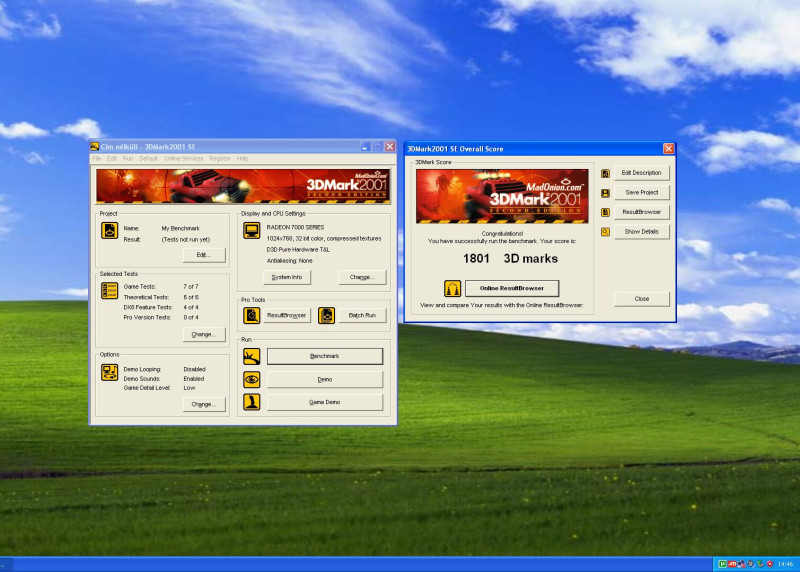Start the Benchmark run
The image size is (800, 572).
coord(324,356)
